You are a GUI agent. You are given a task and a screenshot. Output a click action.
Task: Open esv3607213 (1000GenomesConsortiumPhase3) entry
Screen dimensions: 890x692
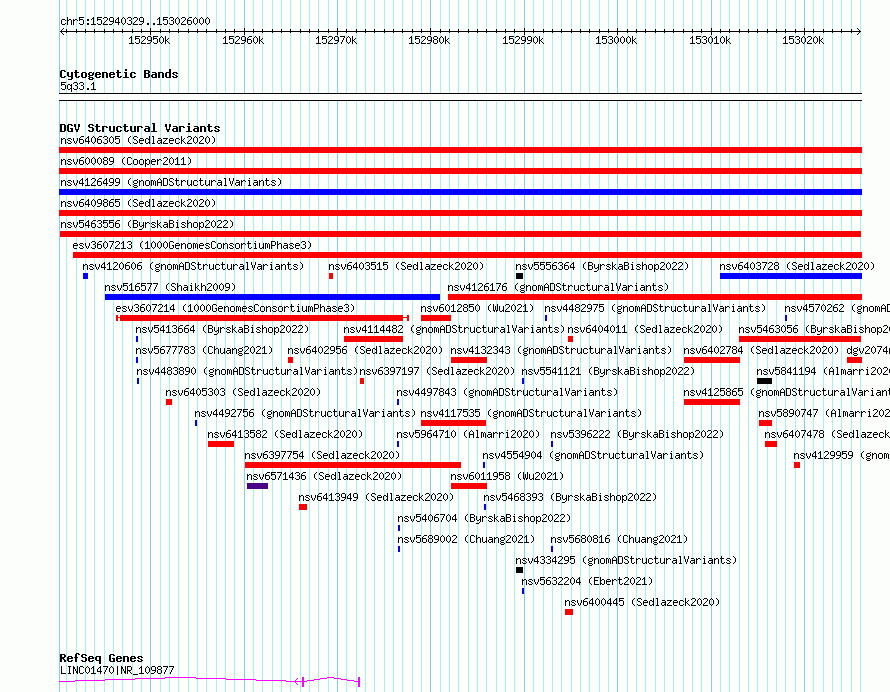tap(192, 245)
